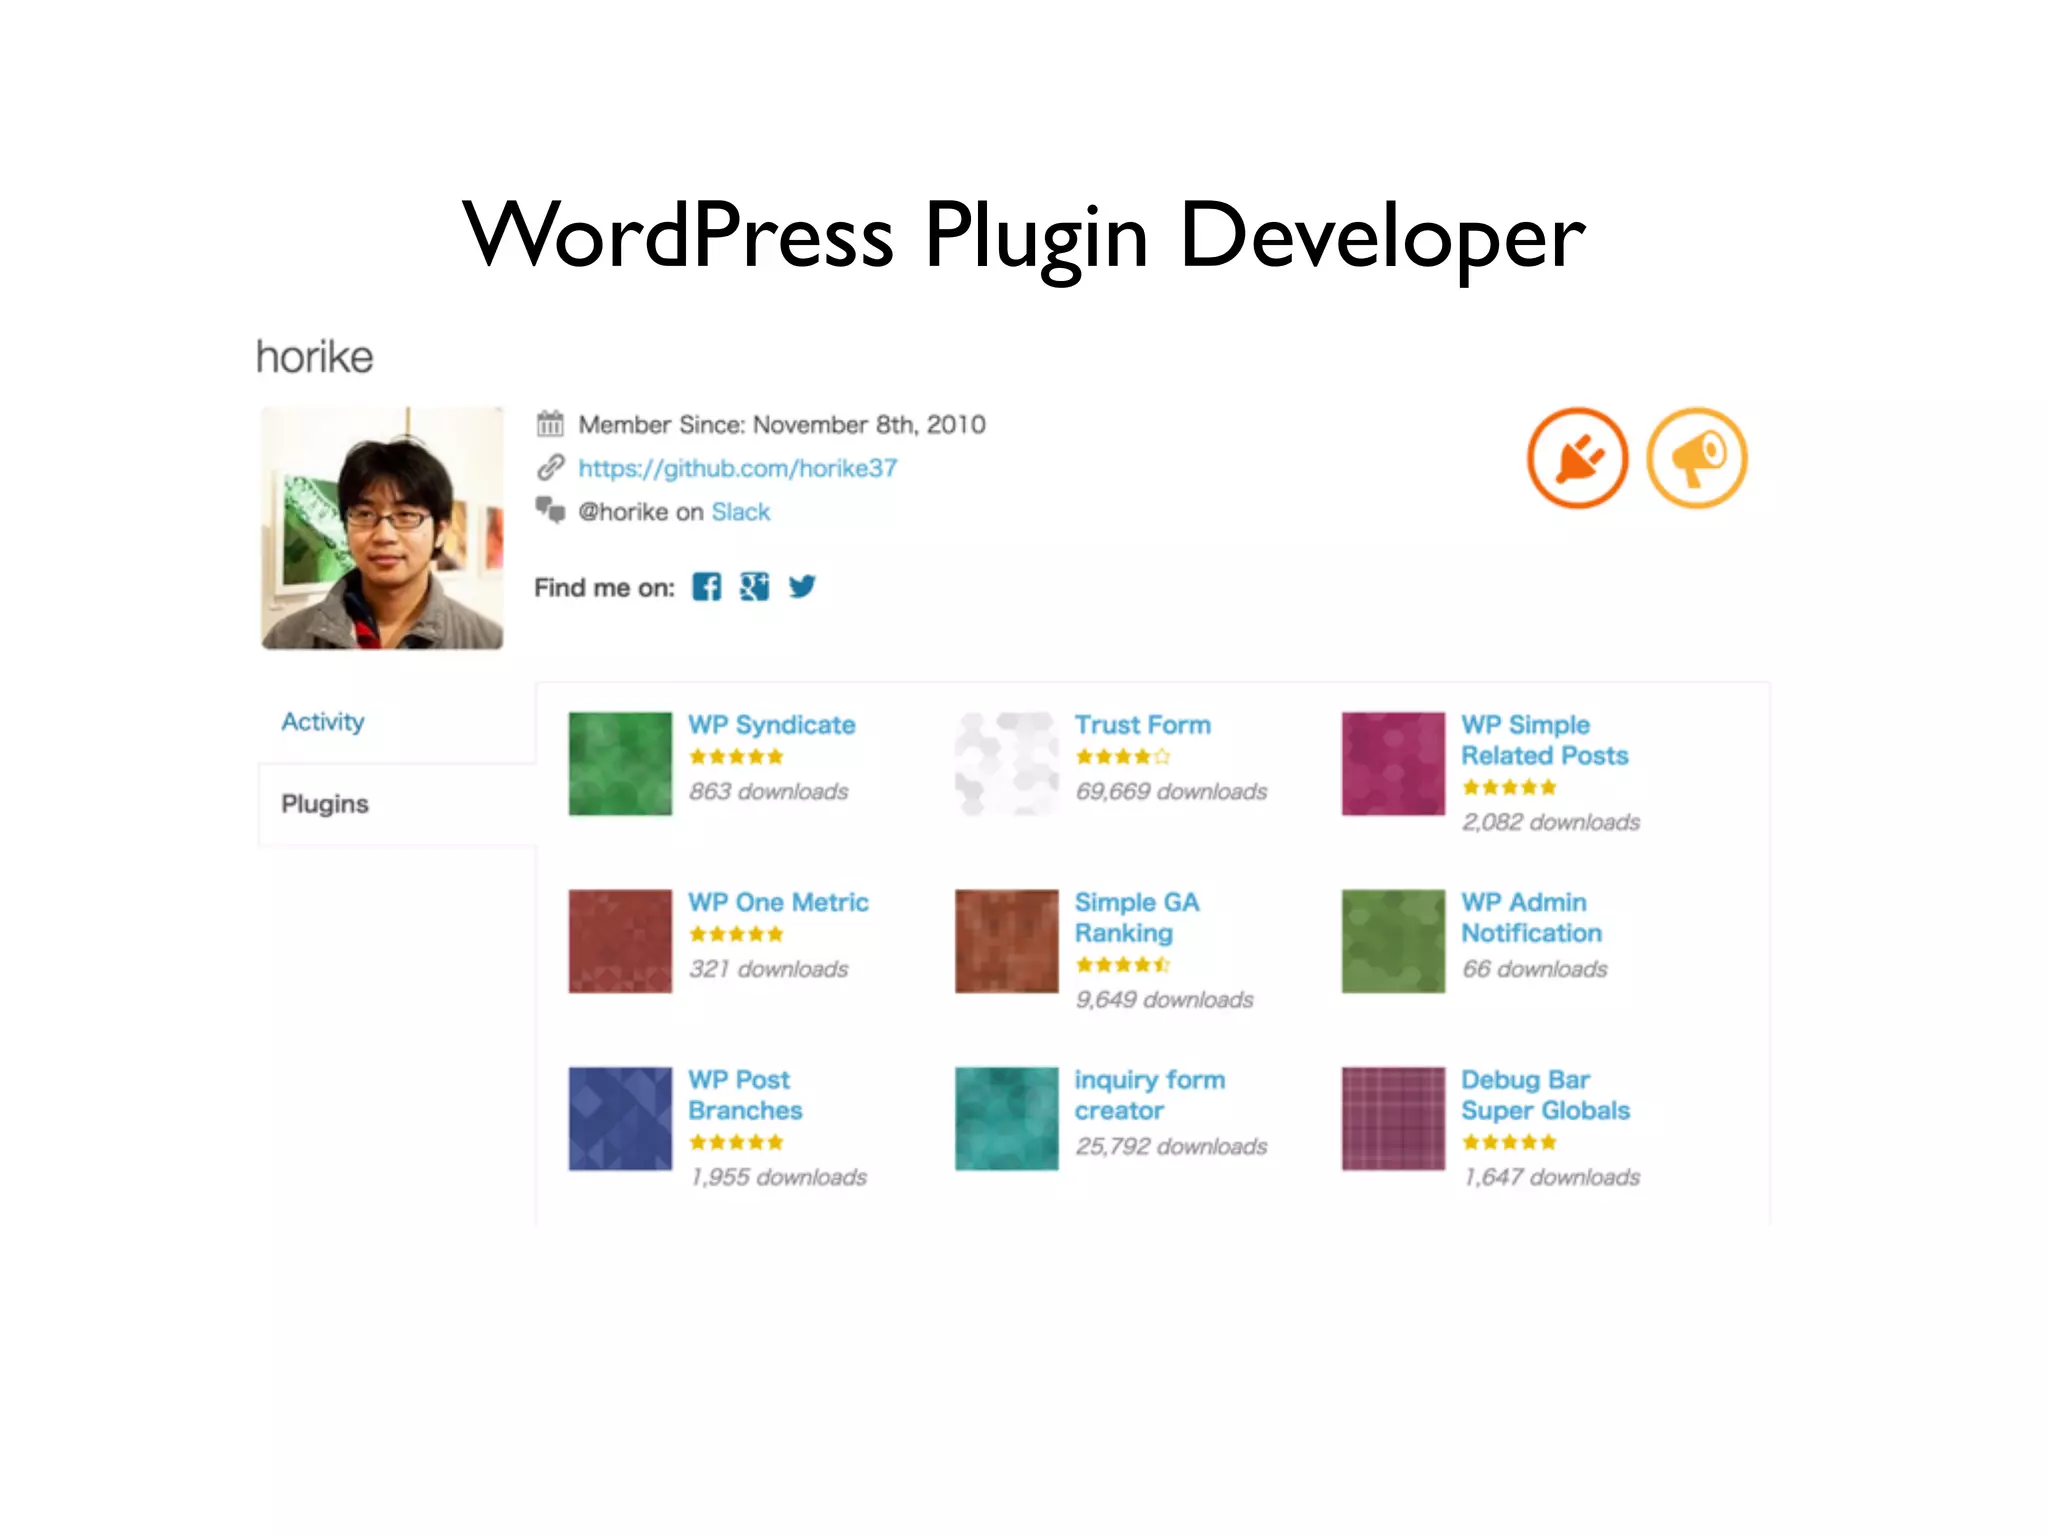Open the inquiry form creator title link
This screenshot has width=2048, height=1536.
click(x=1150, y=1095)
